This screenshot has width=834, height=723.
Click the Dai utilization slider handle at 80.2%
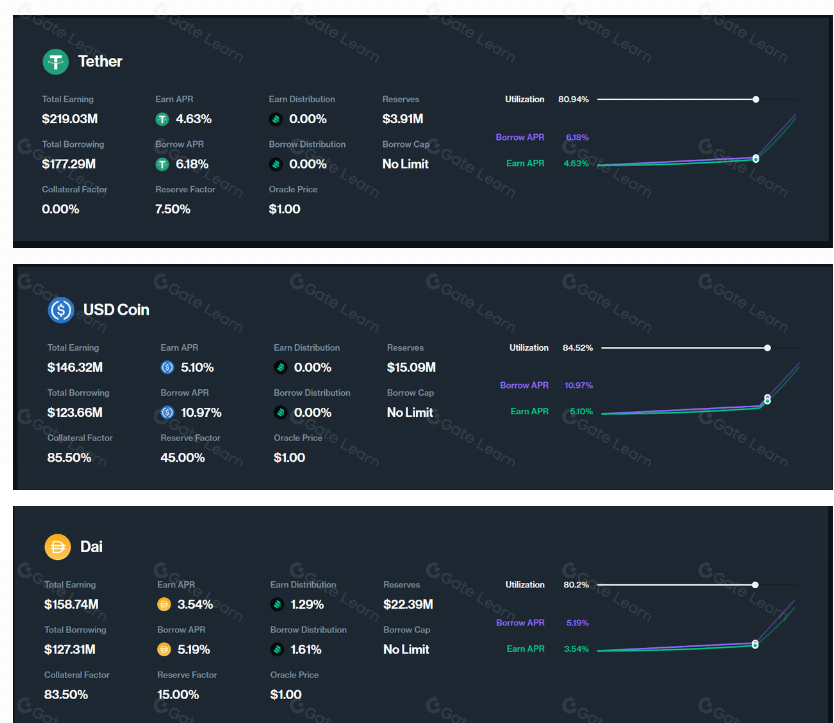click(x=755, y=585)
